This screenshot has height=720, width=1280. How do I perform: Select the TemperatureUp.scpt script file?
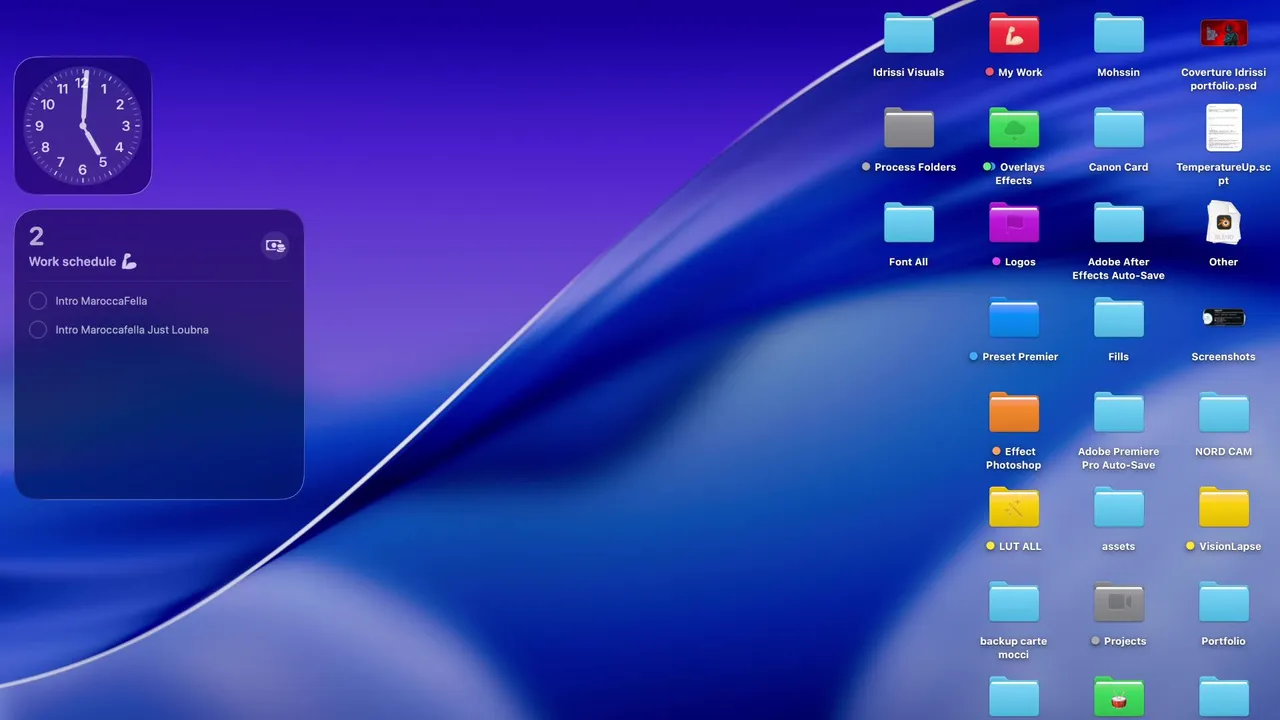click(x=1224, y=128)
